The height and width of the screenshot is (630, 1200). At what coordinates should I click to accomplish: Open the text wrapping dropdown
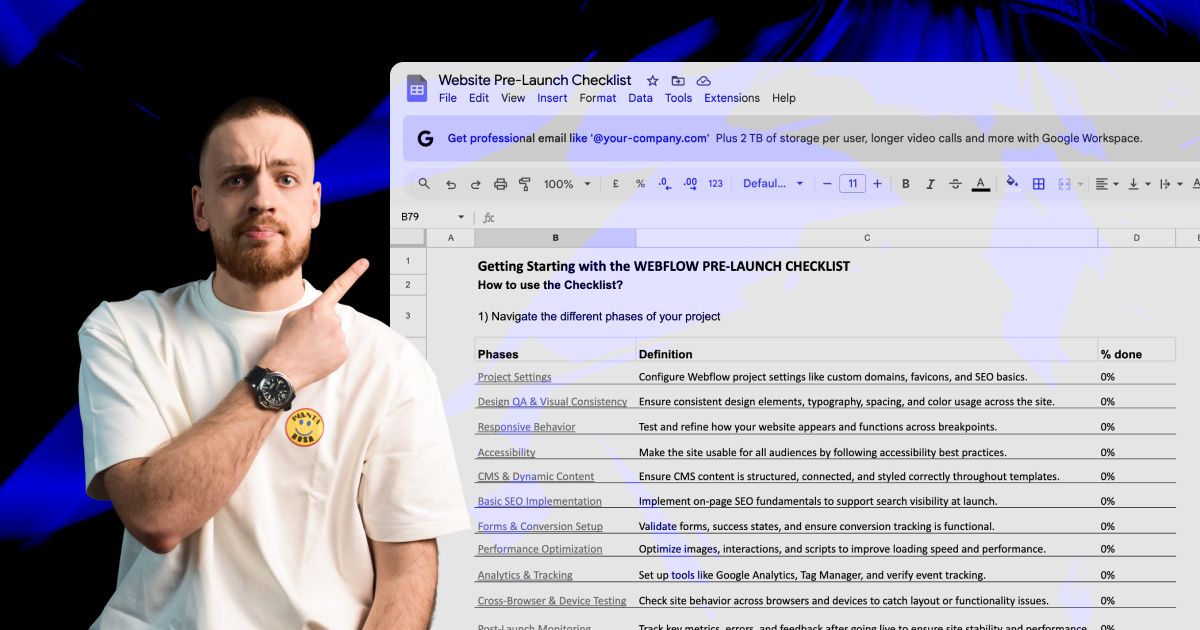(x=1170, y=184)
